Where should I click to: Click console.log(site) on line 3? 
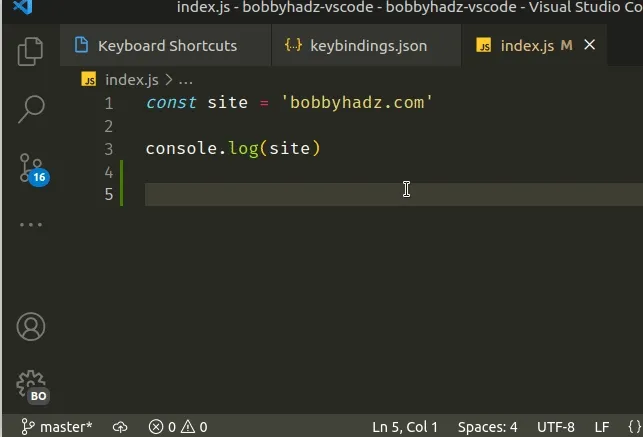[233, 148]
